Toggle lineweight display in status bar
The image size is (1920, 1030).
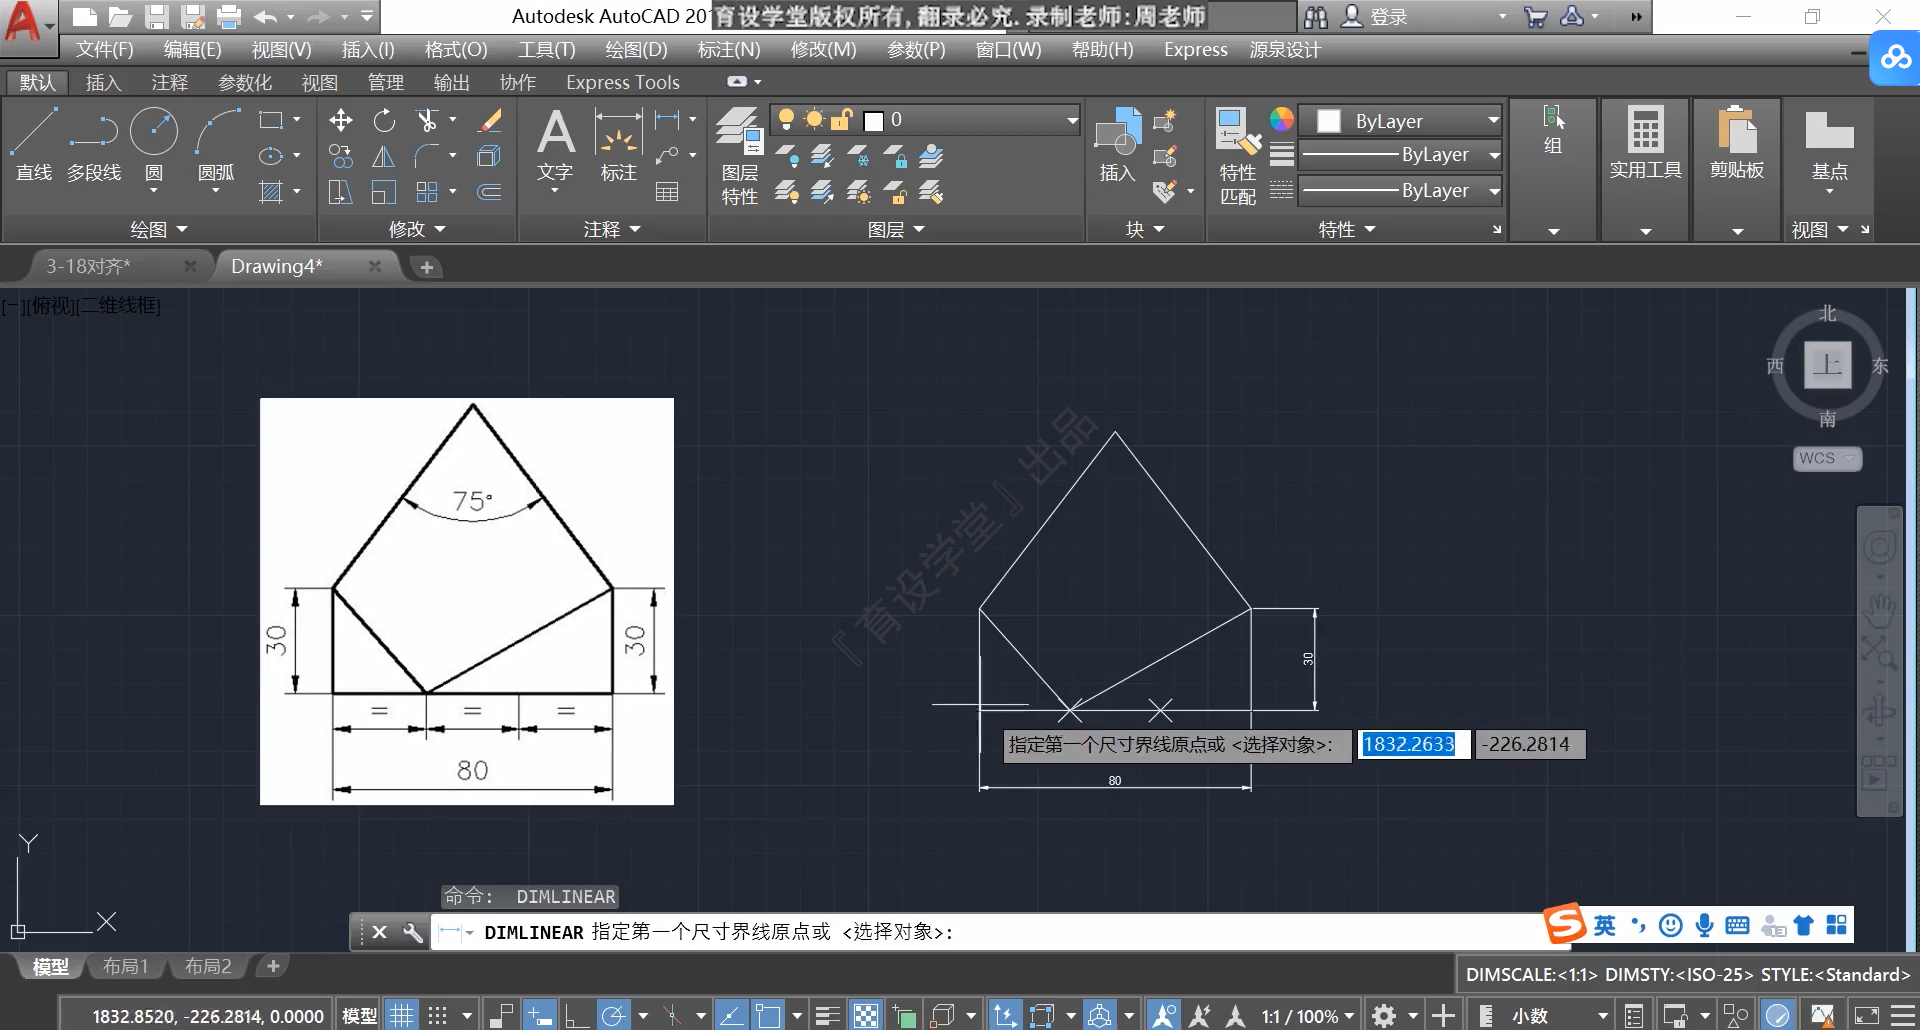pyautogui.click(x=827, y=1016)
